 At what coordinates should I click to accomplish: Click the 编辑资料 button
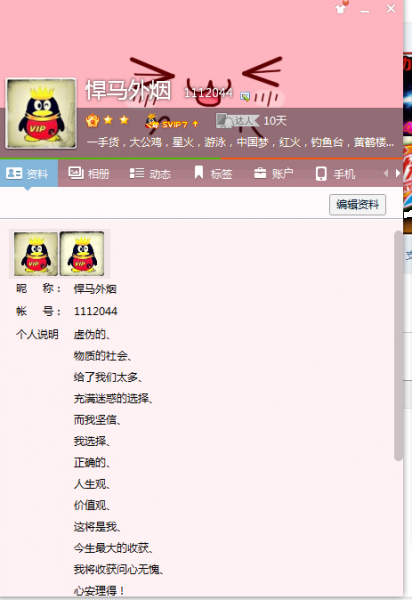point(357,204)
